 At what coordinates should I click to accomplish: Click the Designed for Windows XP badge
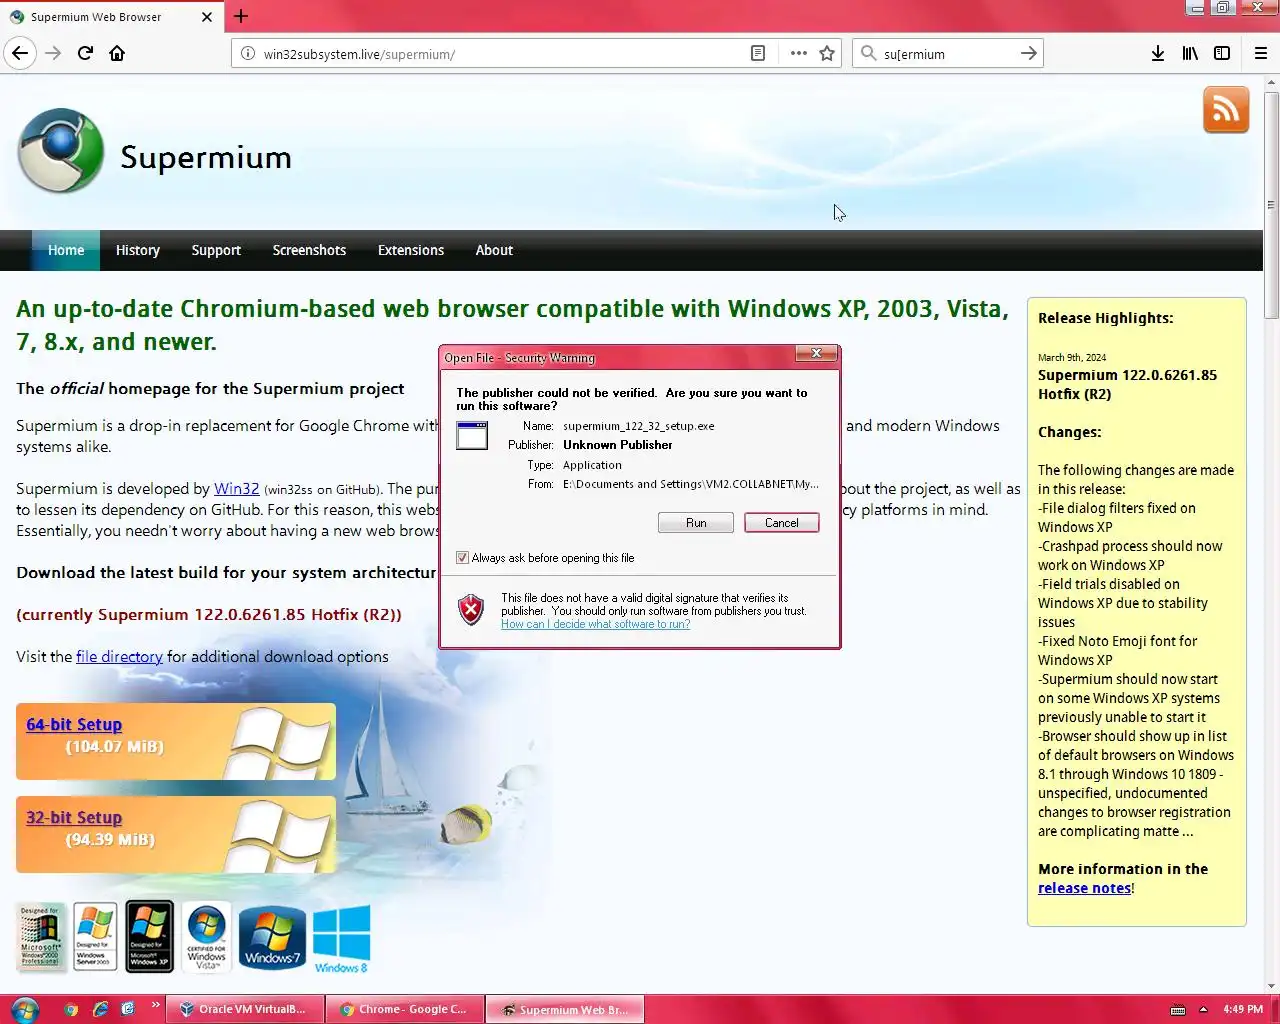149,936
